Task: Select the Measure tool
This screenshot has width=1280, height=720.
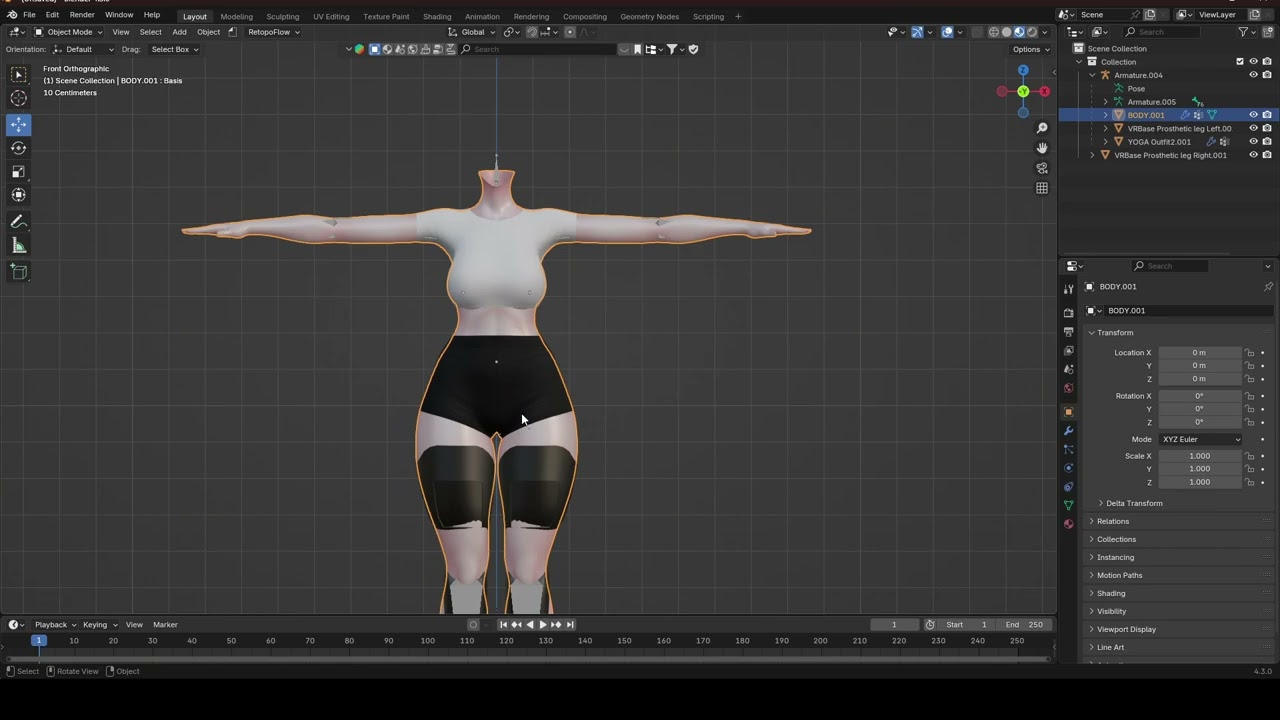Action: tap(19, 246)
